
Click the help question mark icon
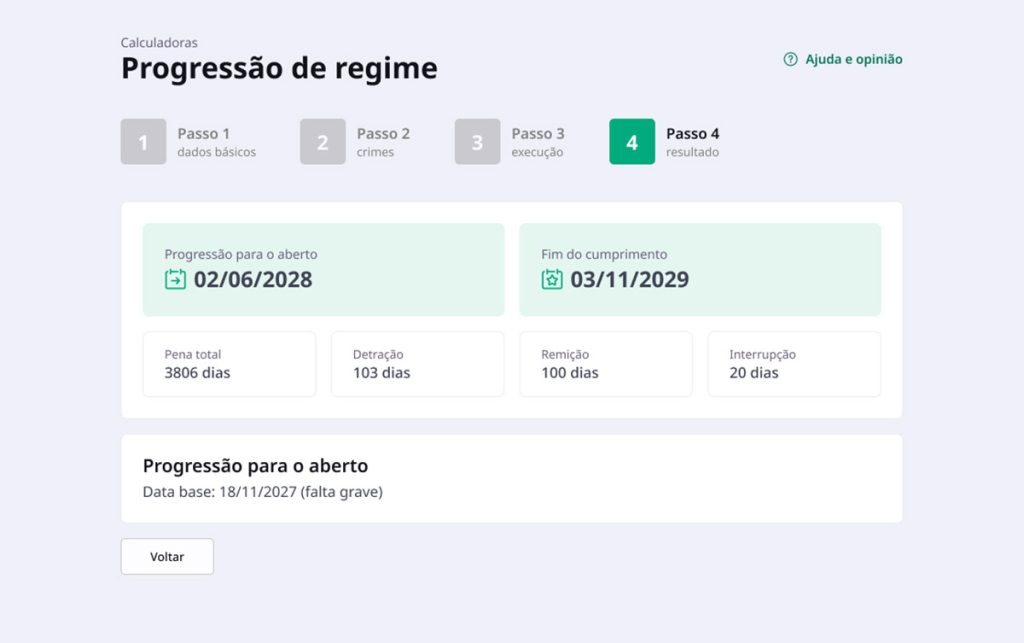tap(790, 60)
